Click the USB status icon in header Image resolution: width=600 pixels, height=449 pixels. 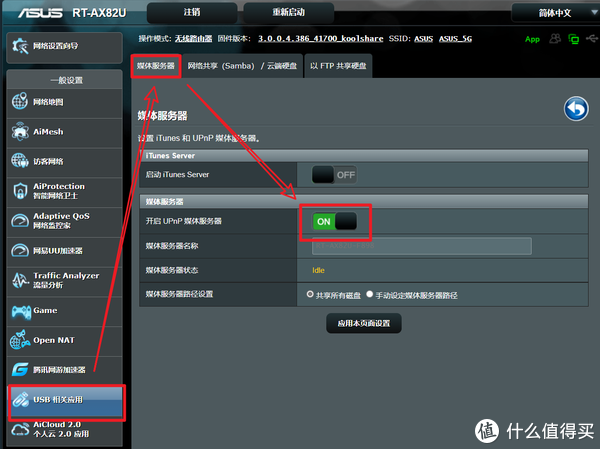coord(592,38)
